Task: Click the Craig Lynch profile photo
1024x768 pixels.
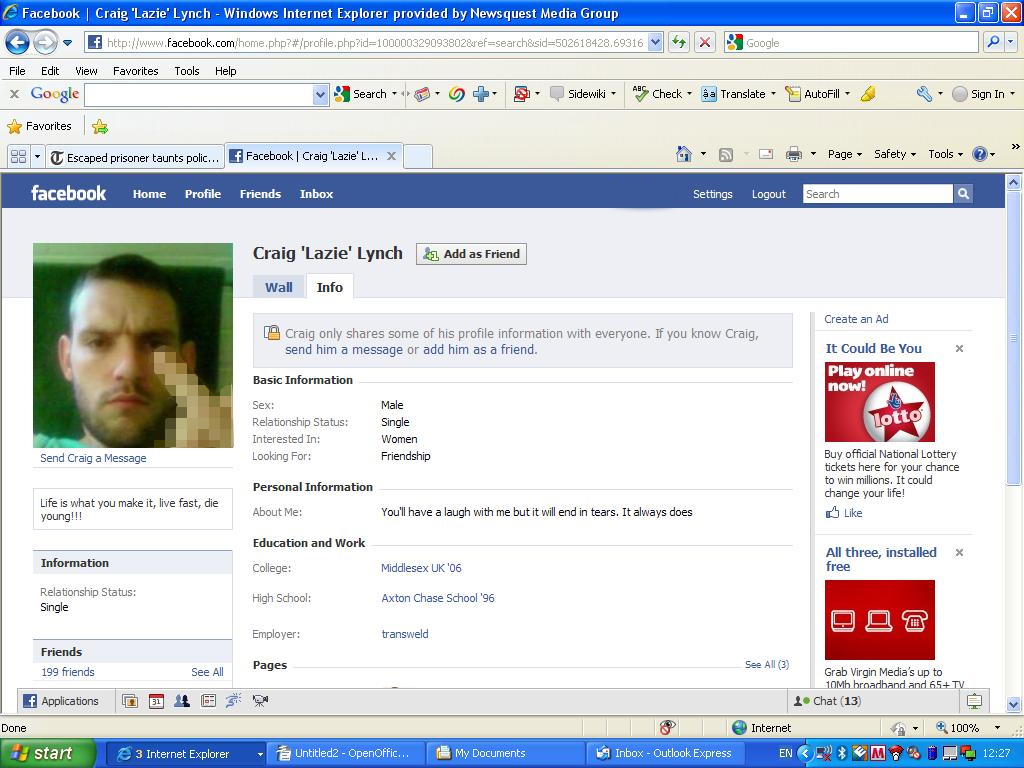Action: (133, 345)
